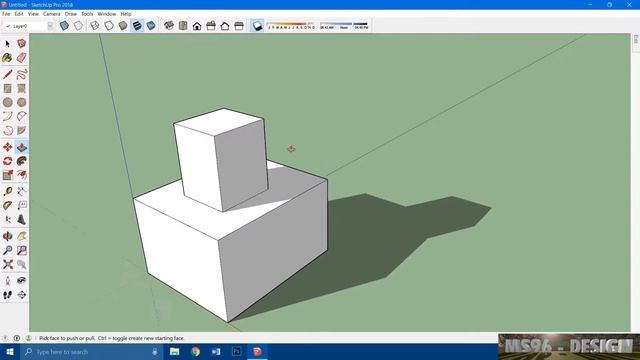Image resolution: width=640 pixels, height=360 pixels.
Task: Switch to Top standard view
Action: (x=183, y=26)
